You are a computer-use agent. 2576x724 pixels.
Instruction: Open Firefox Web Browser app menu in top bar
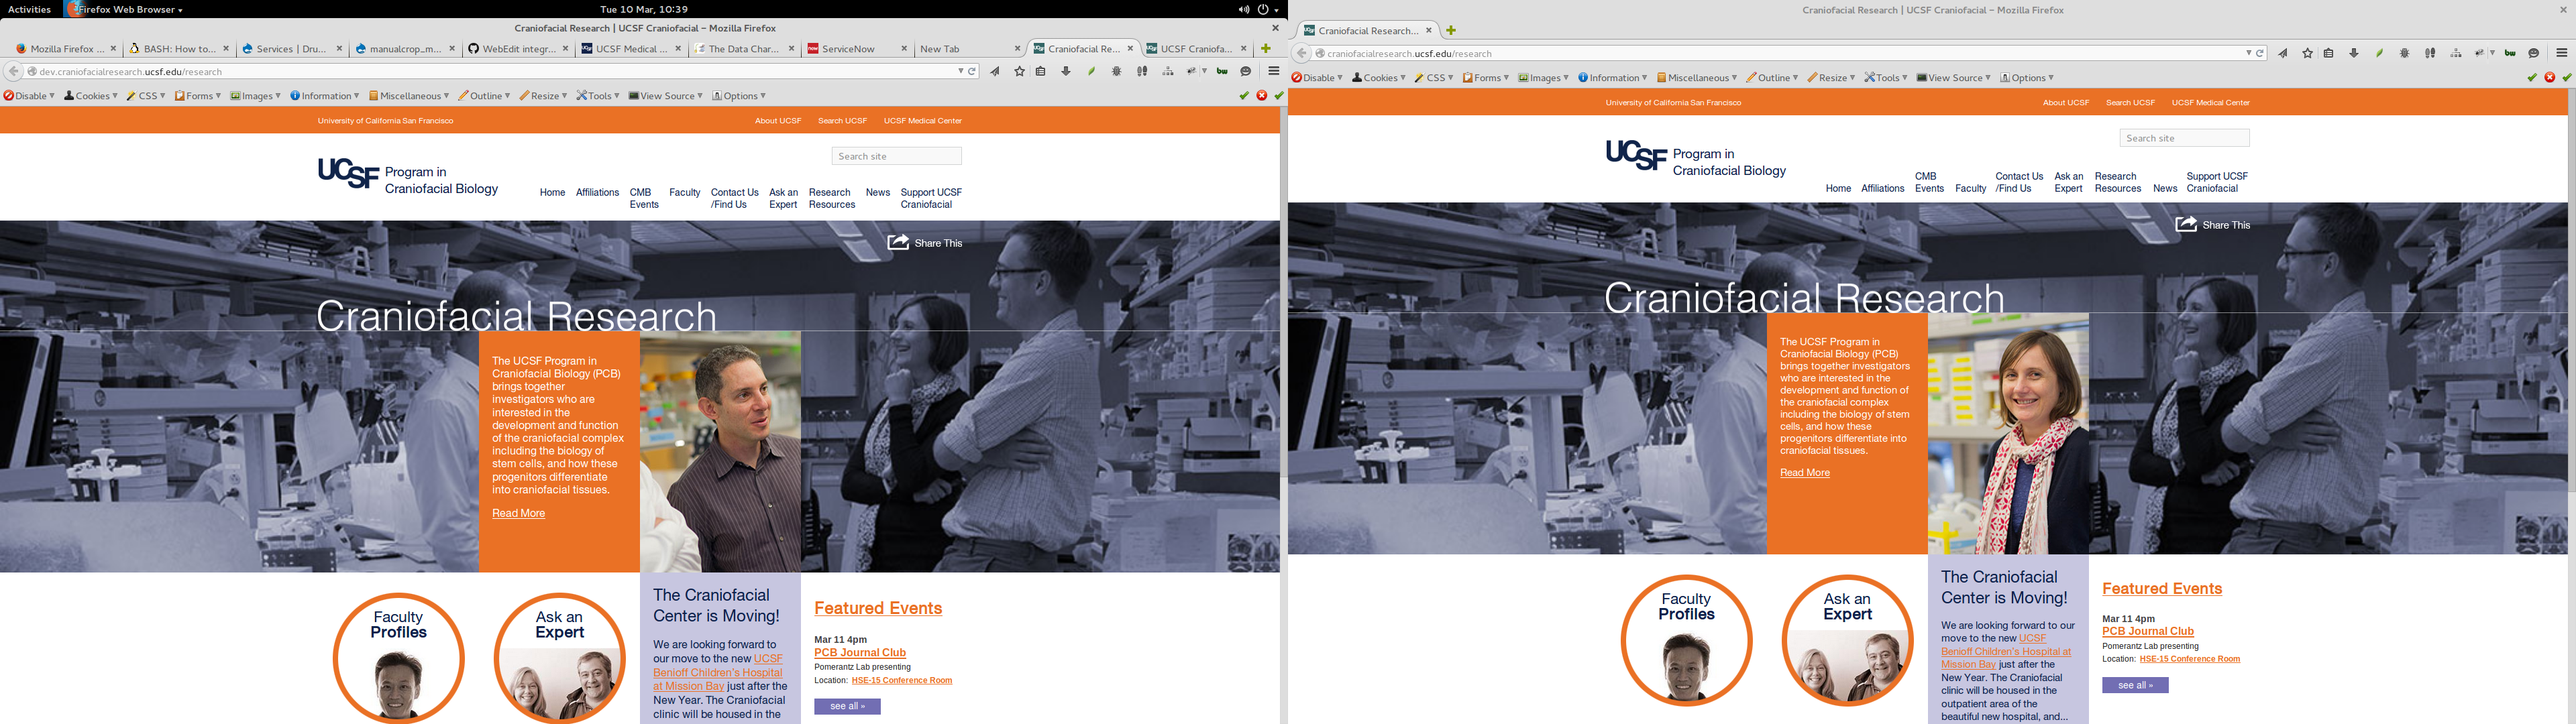click(x=124, y=10)
